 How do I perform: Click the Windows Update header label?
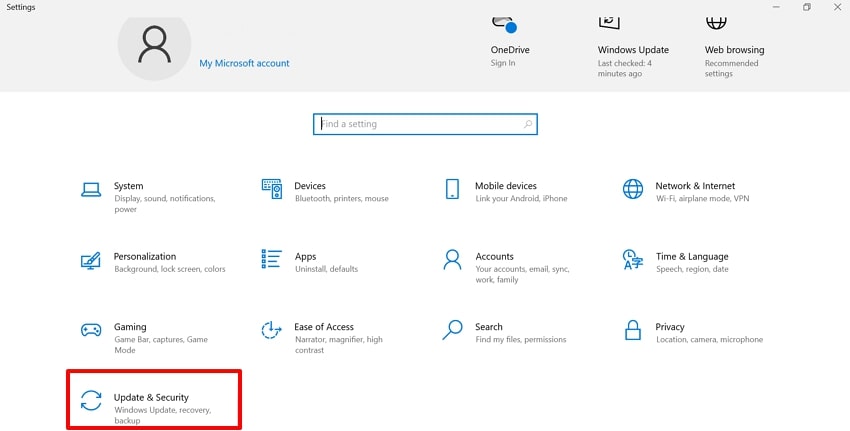click(x=633, y=50)
